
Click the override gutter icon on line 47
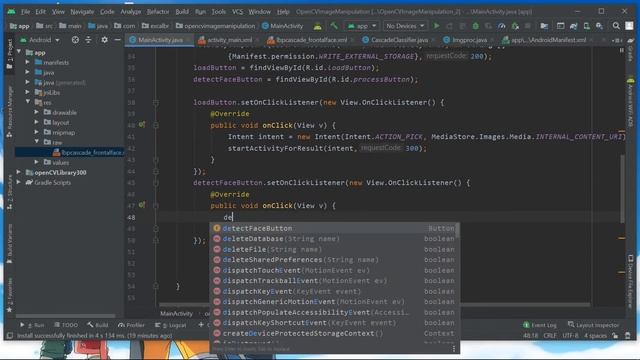coord(142,205)
